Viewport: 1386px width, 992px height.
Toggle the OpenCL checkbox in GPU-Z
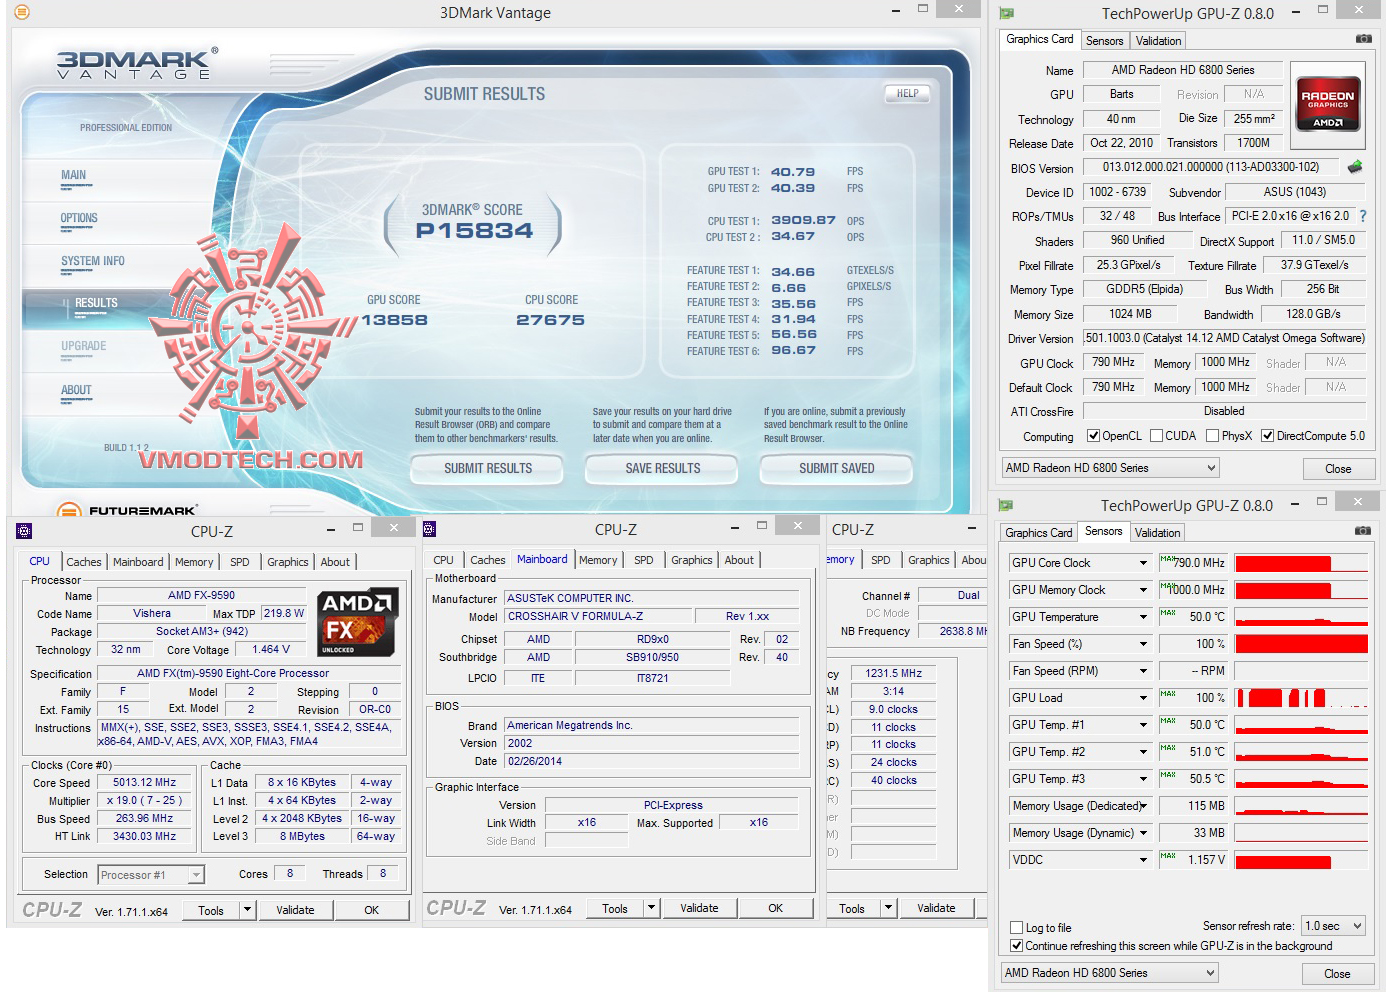1094,436
